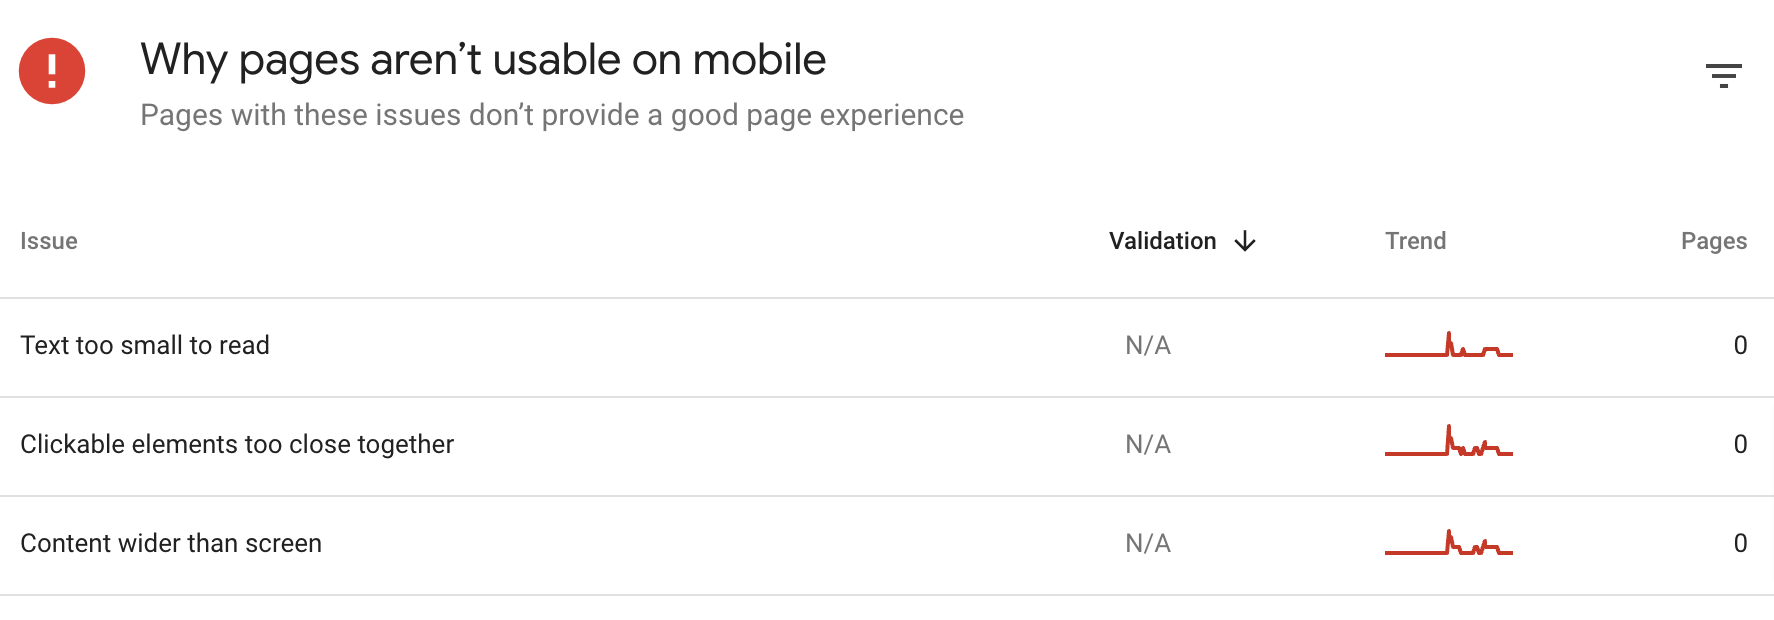Sort by the Validation column

click(x=1161, y=241)
